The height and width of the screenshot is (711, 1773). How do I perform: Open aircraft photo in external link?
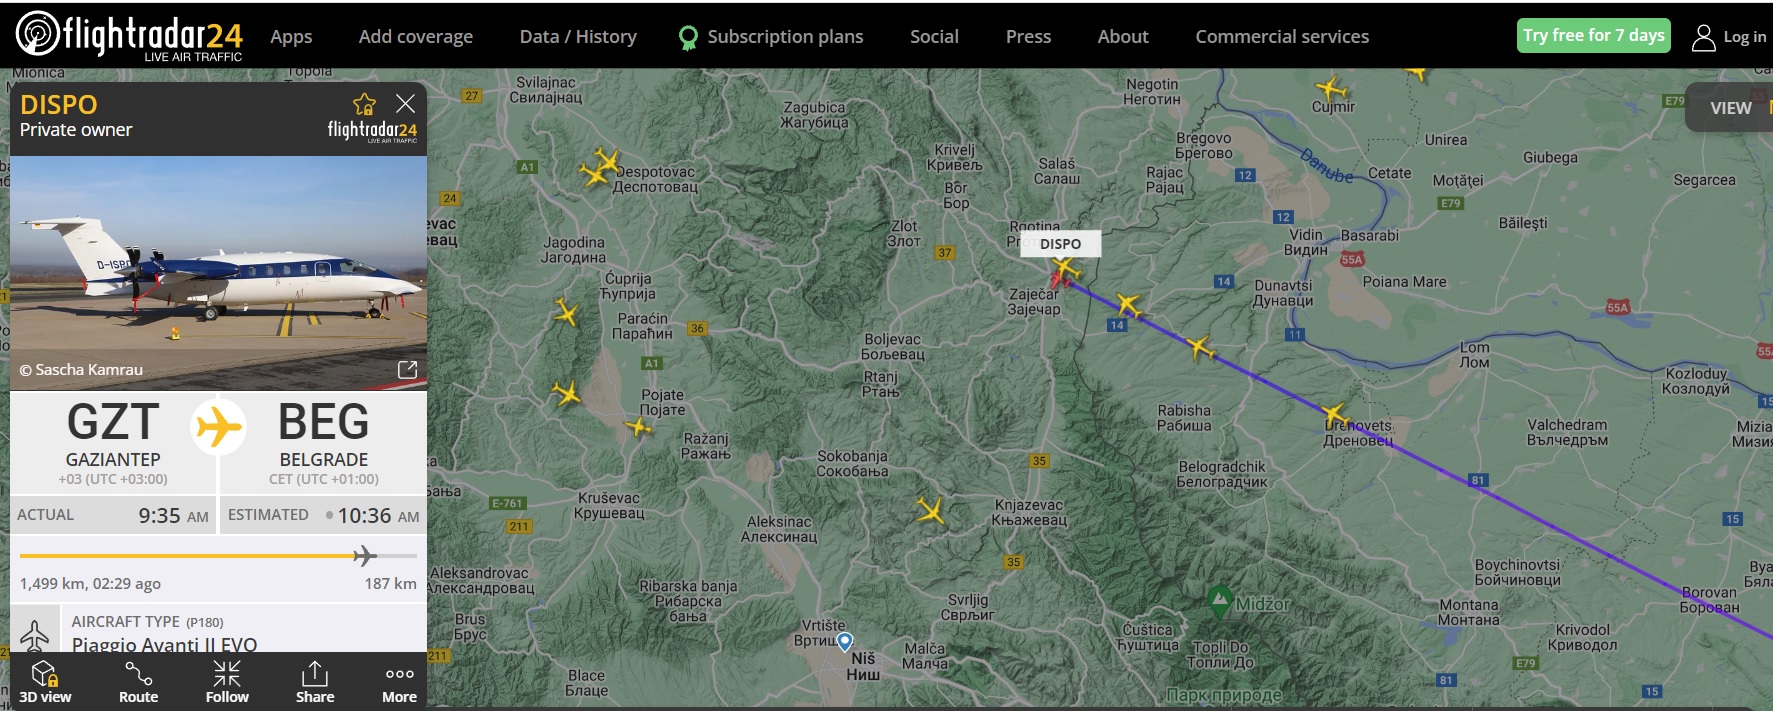pos(407,370)
